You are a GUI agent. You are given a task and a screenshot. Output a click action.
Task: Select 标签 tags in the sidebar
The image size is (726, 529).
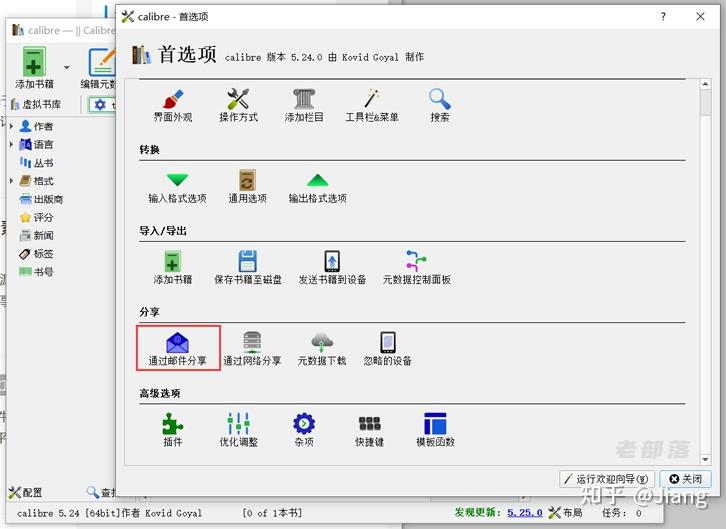click(x=37, y=254)
